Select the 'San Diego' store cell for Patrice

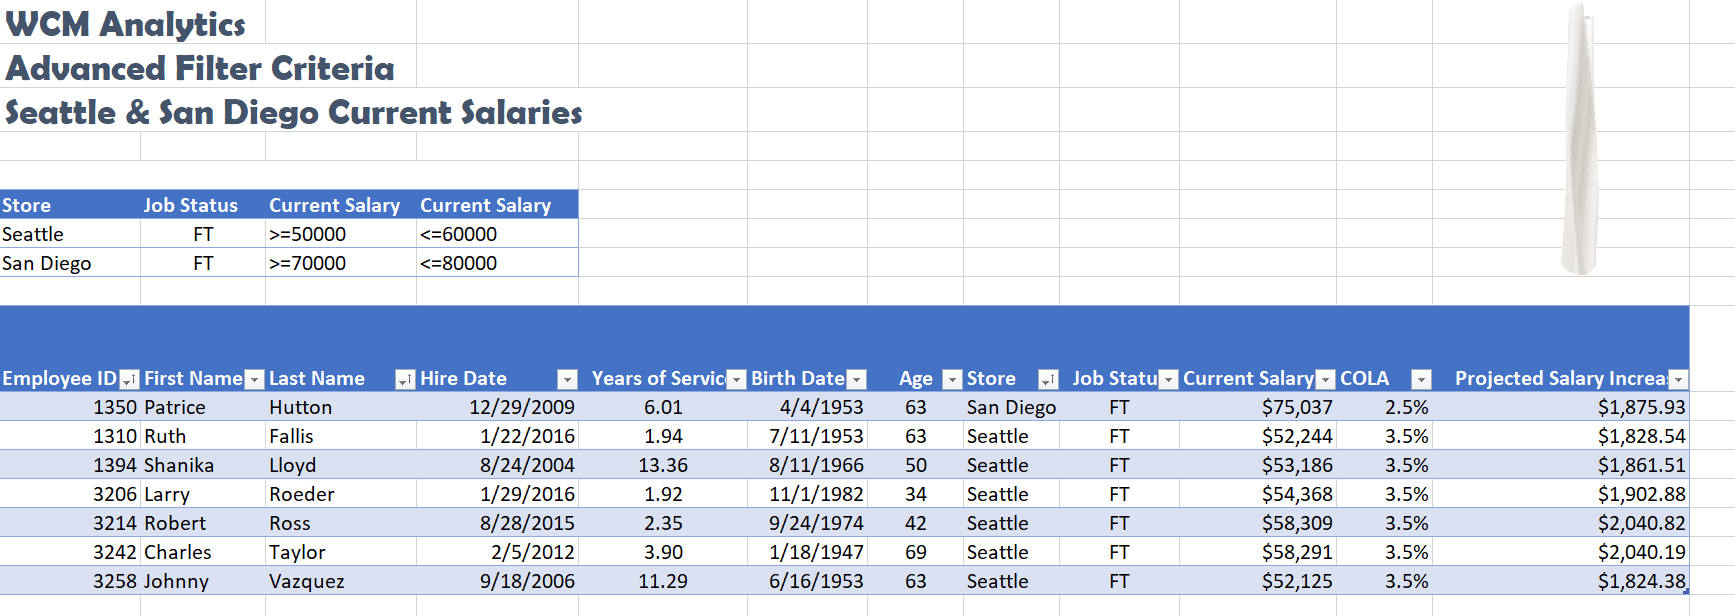(1011, 407)
